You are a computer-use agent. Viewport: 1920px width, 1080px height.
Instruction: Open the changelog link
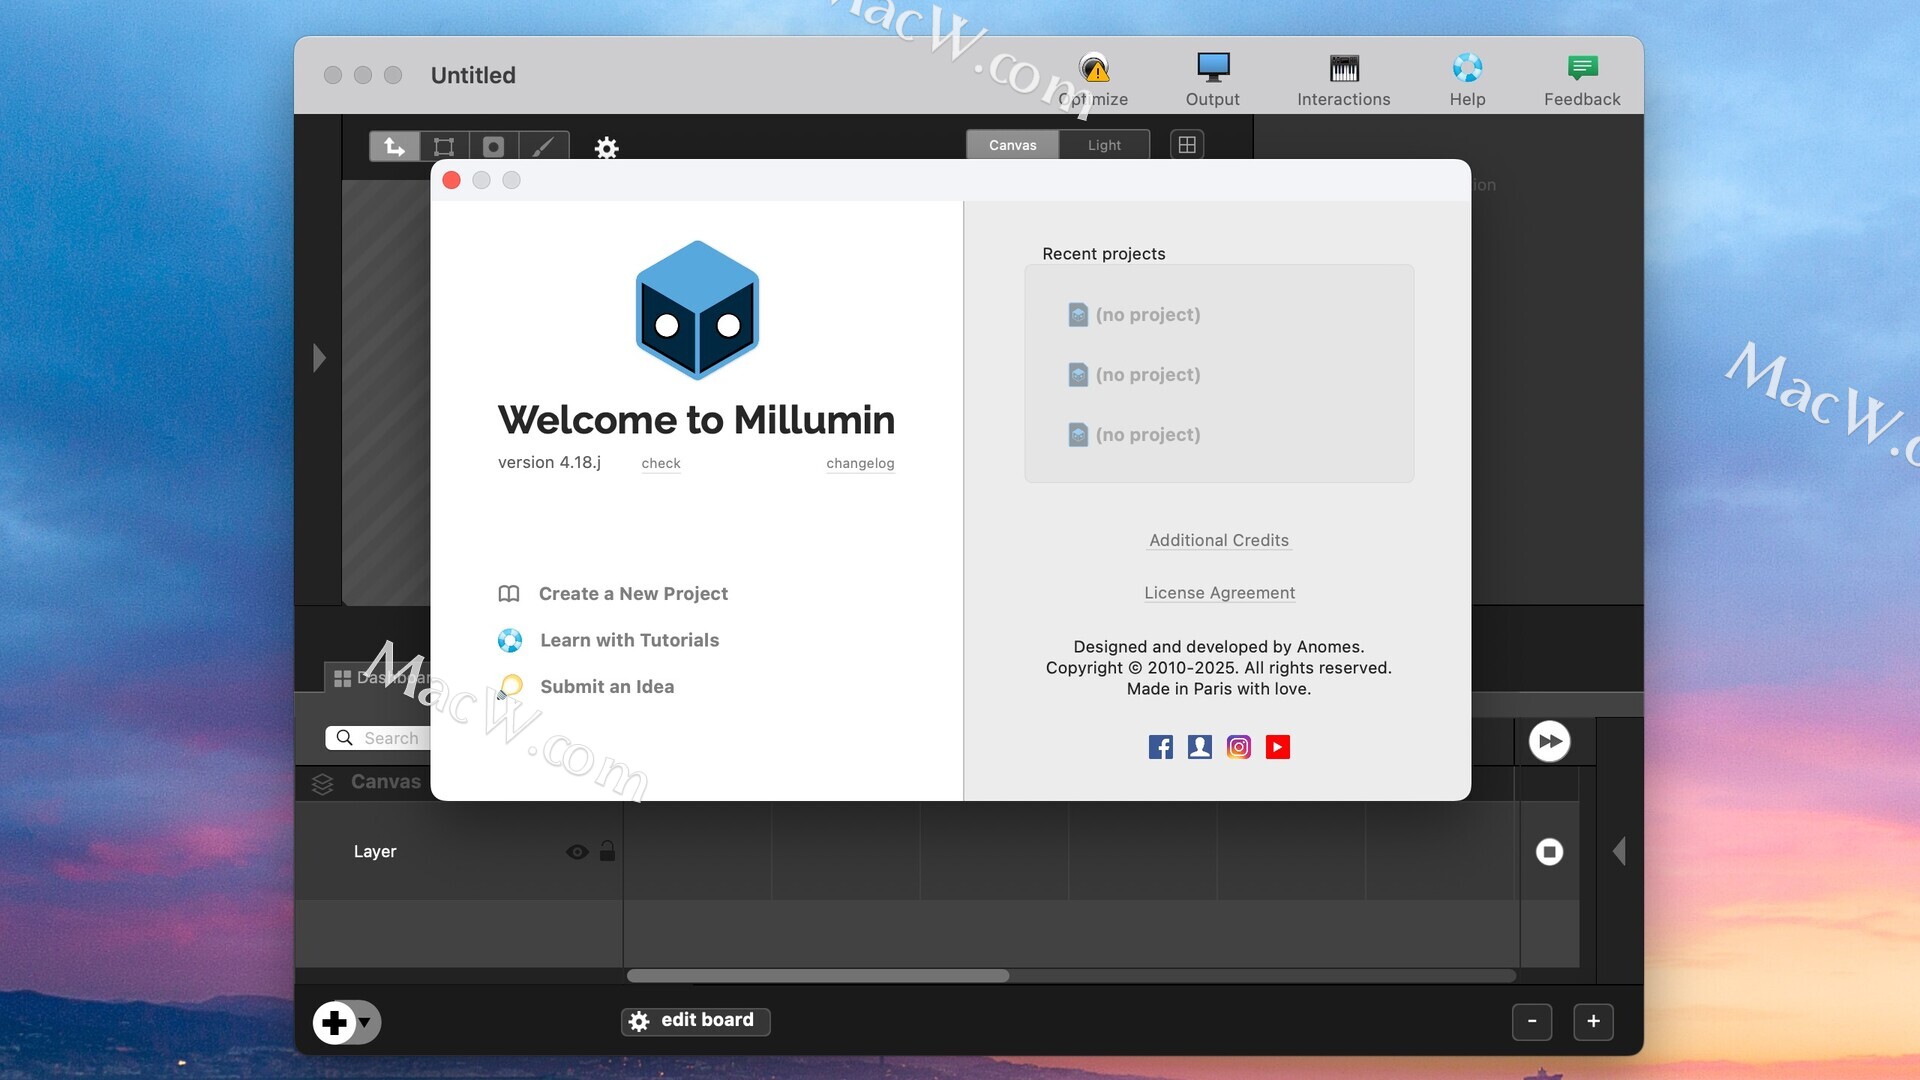860,463
